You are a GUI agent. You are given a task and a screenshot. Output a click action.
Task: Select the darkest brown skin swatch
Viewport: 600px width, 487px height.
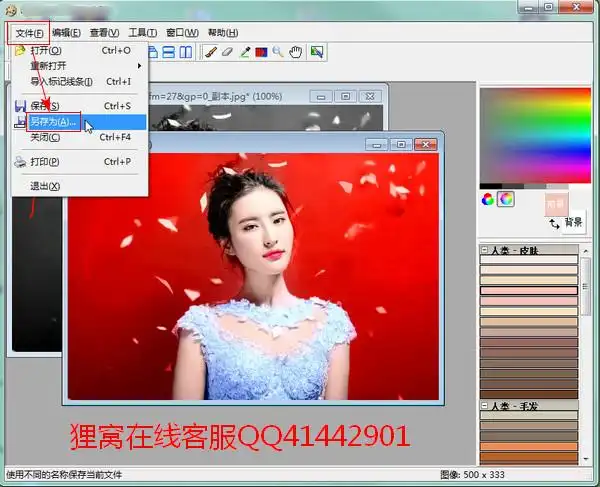[x=529, y=394]
